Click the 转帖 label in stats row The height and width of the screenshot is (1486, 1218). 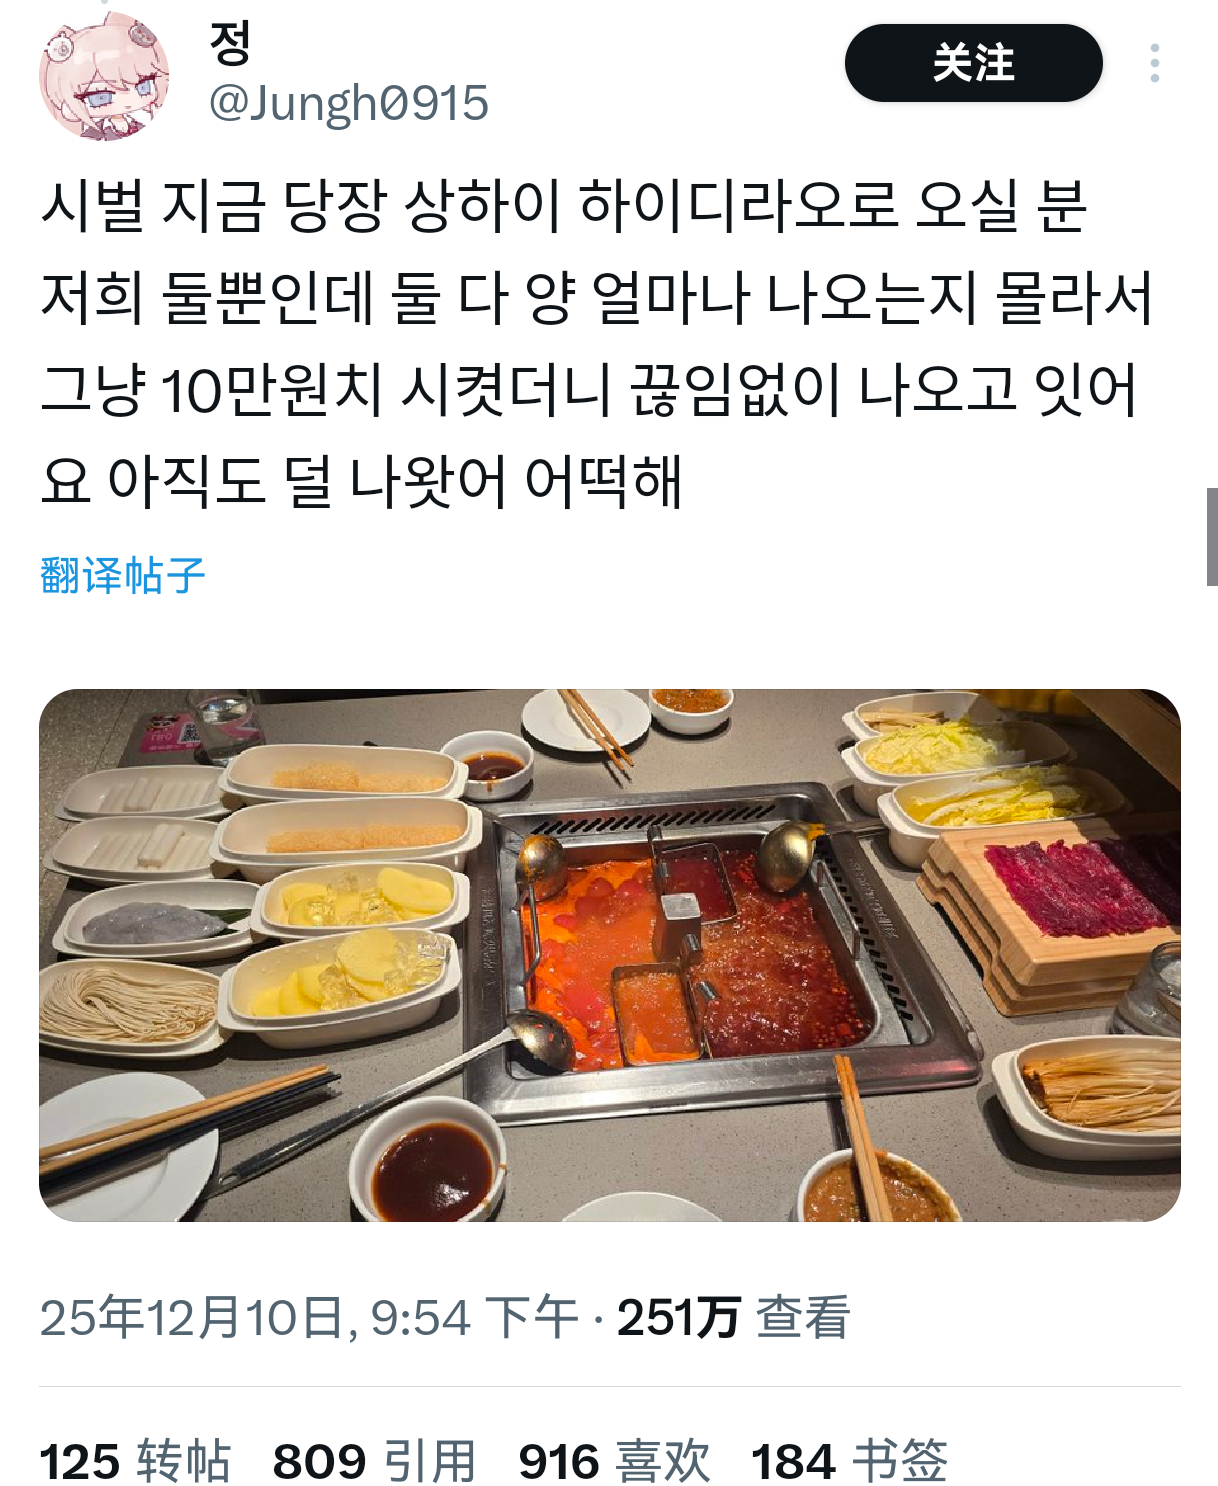point(184,1461)
